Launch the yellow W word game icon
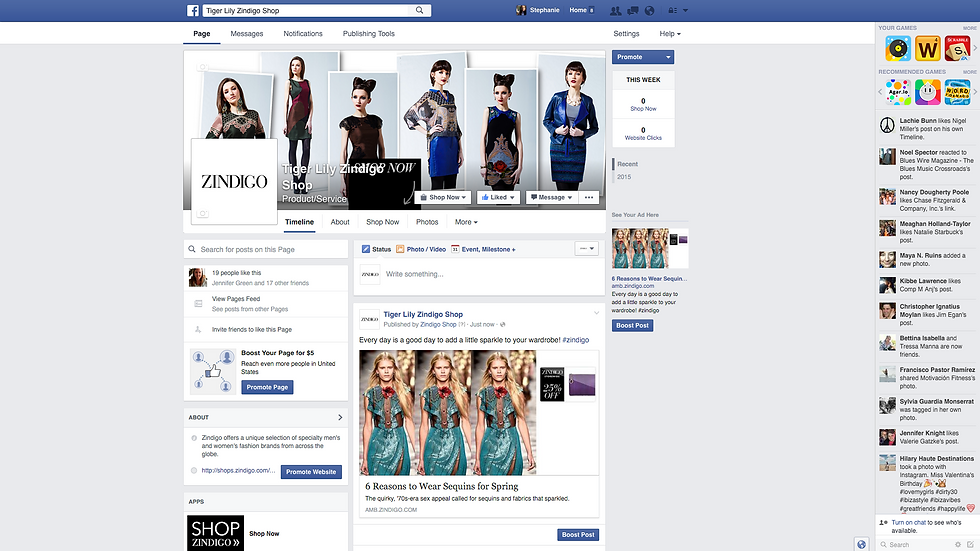 928,48
